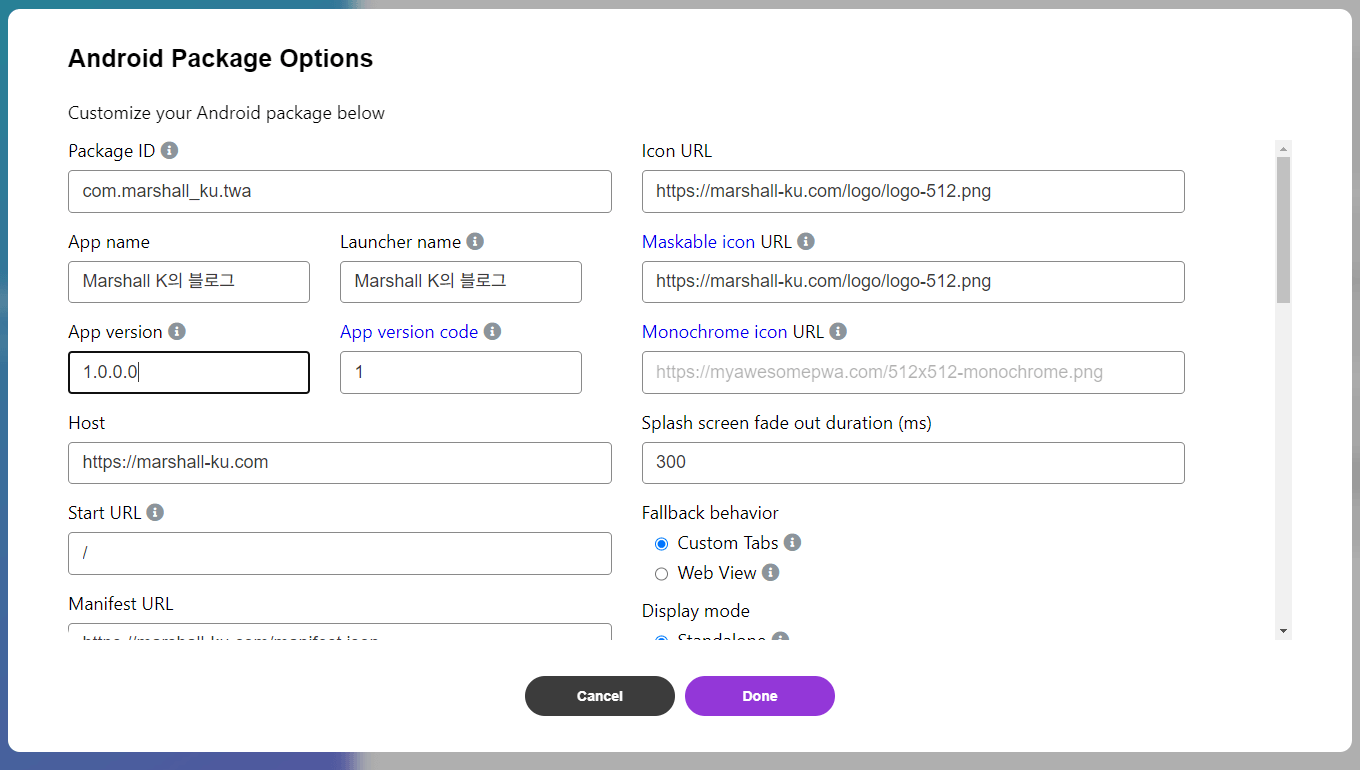This screenshot has width=1360, height=770.
Task: Click the Custom Tabs info icon
Action: [x=792, y=542]
